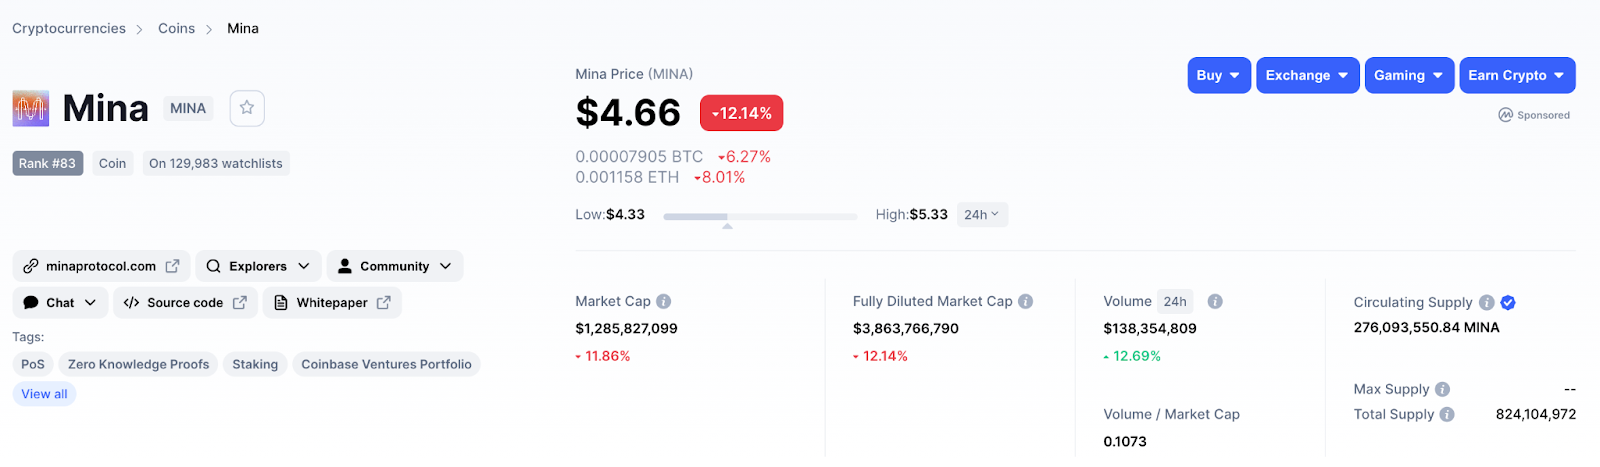The height and width of the screenshot is (467, 1600).
Task: Open the Exchange menu button
Action: pos(1307,75)
